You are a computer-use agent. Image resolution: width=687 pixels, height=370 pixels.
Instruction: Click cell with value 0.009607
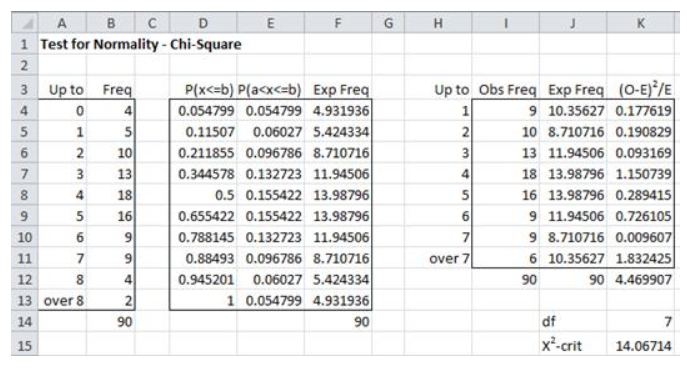[x=640, y=237]
